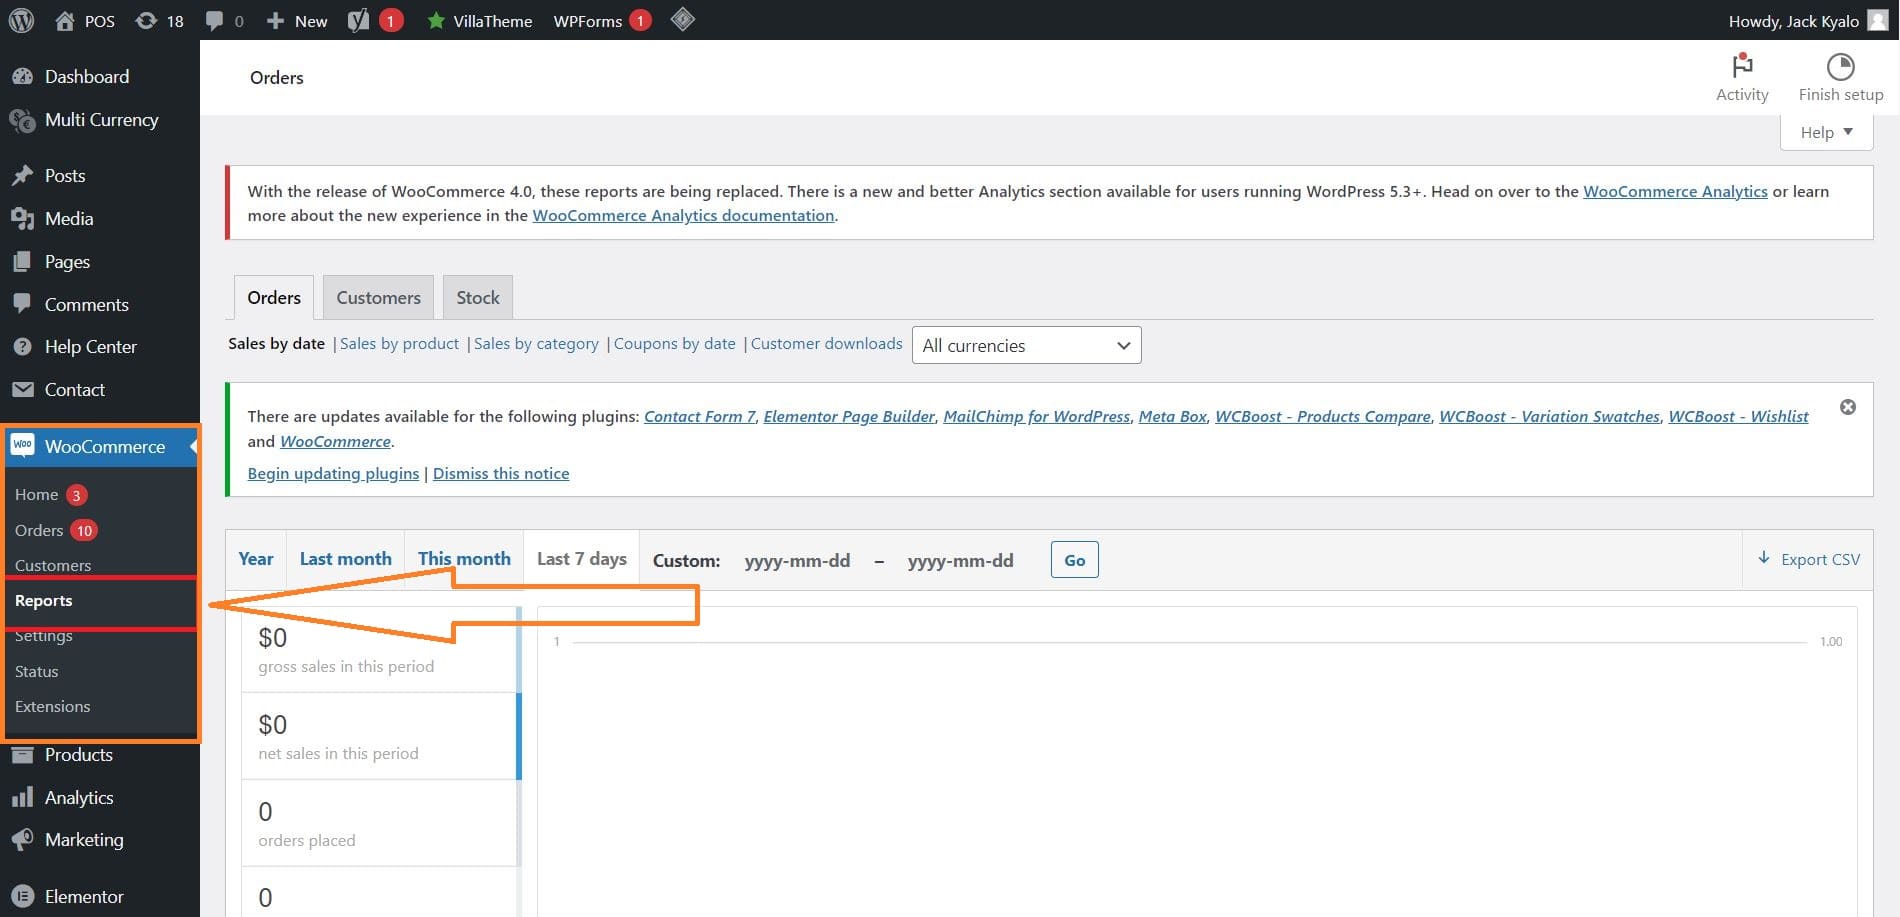Click the Analytics chart icon in the sidebar

[23, 797]
